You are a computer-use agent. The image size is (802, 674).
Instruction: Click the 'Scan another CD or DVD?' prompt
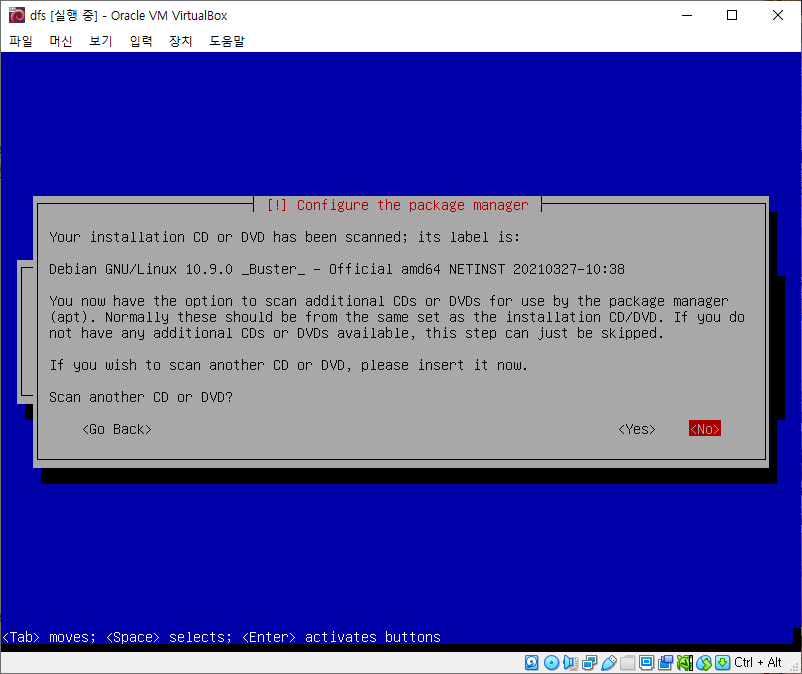coord(141,397)
